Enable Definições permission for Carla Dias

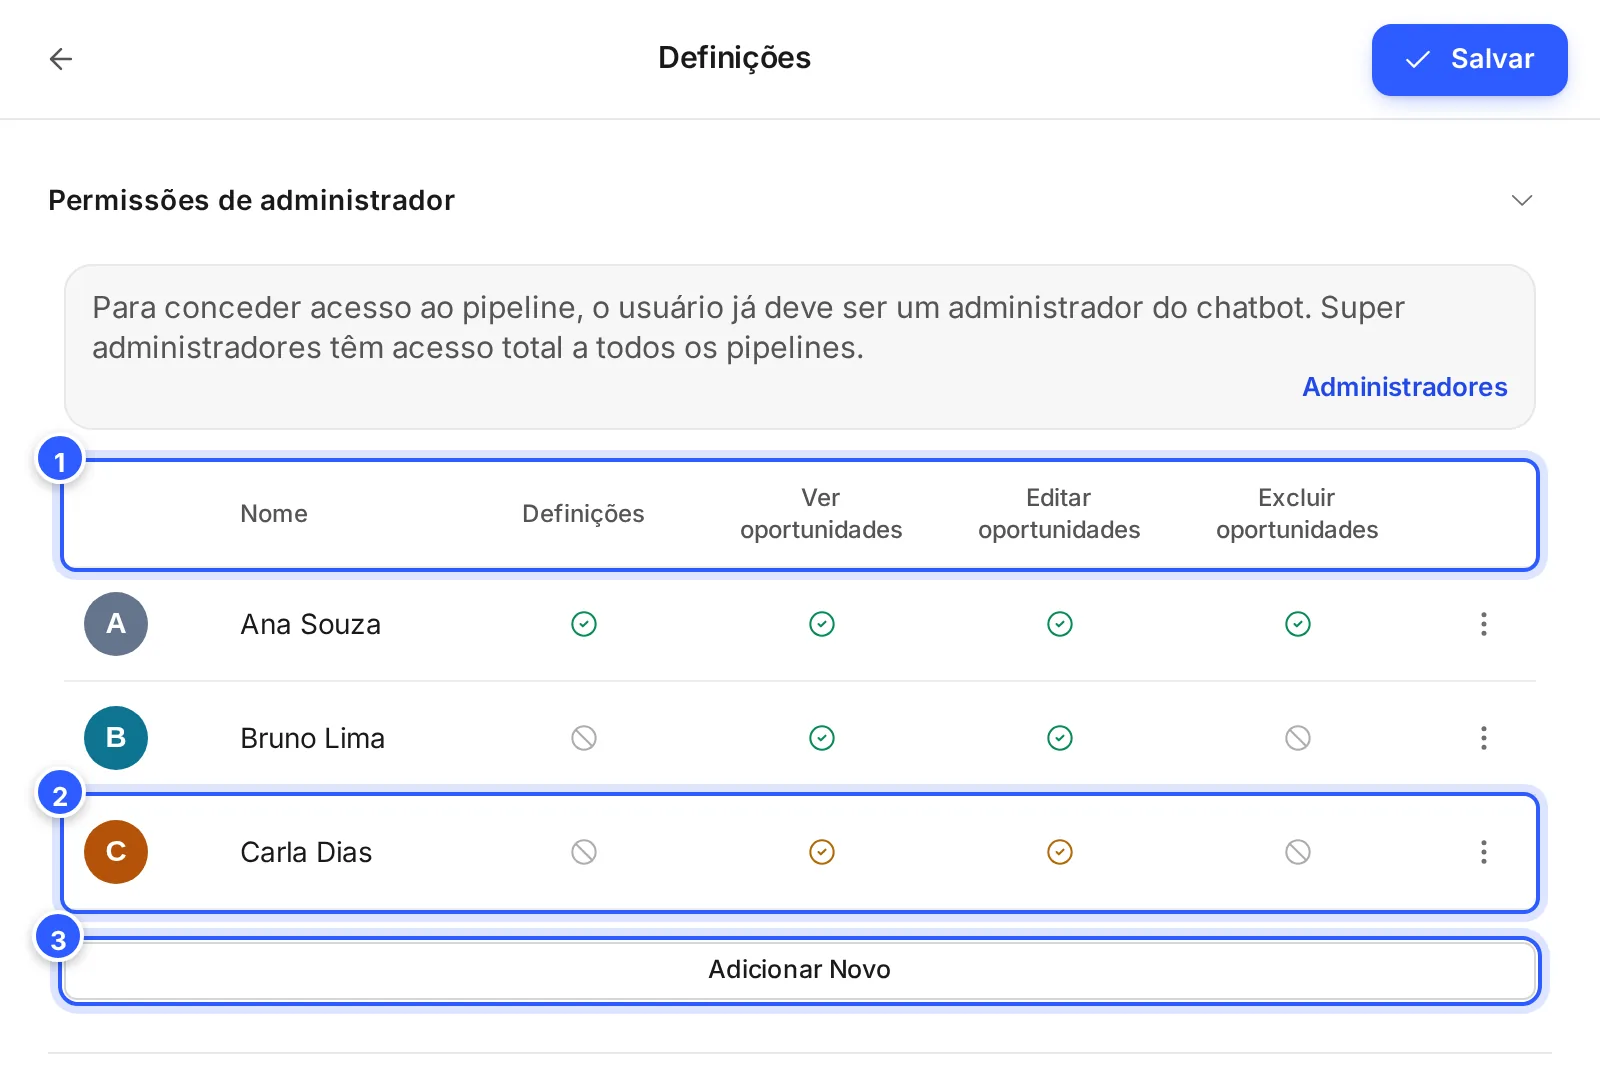[x=584, y=852]
